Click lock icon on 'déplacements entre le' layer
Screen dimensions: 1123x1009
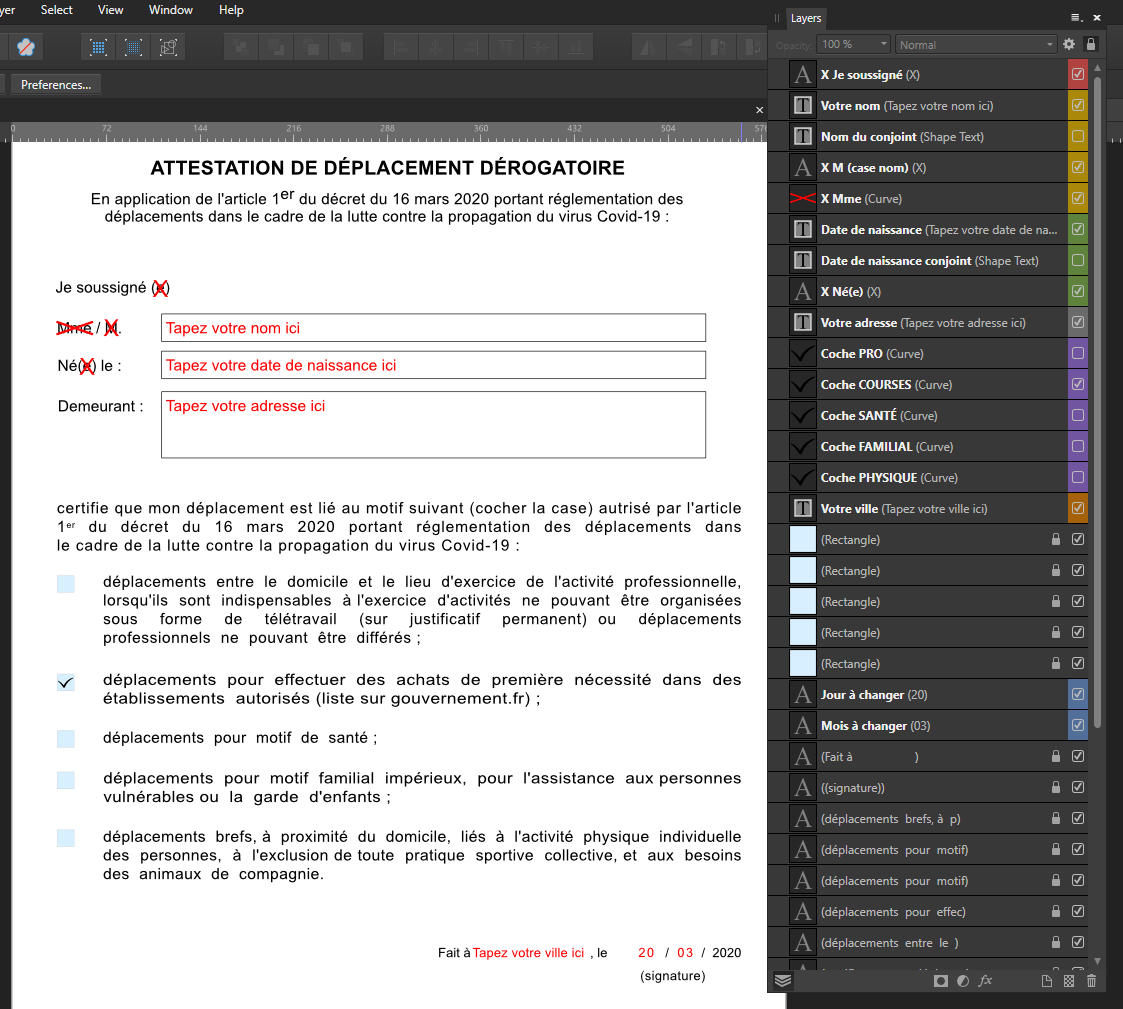click(1056, 942)
